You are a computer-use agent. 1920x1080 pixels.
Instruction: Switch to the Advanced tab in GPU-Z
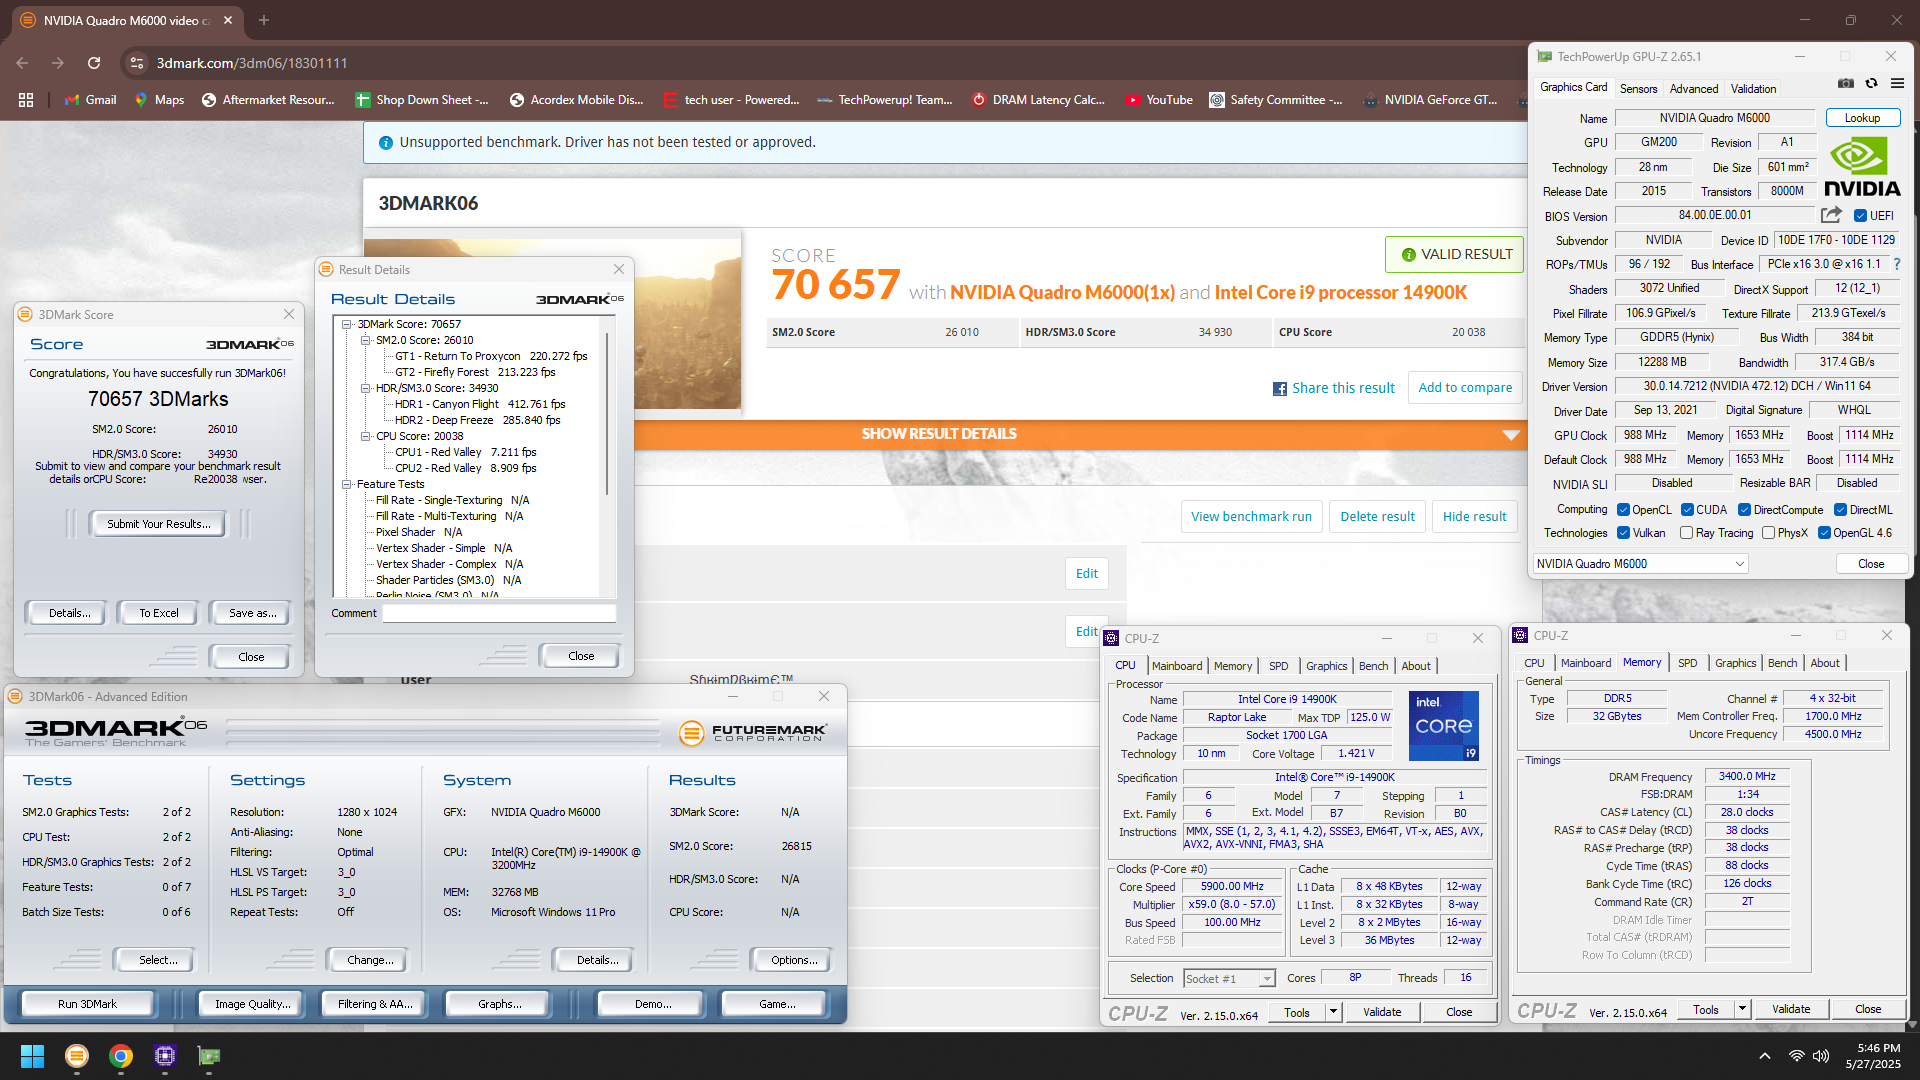tap(1693, 89)
